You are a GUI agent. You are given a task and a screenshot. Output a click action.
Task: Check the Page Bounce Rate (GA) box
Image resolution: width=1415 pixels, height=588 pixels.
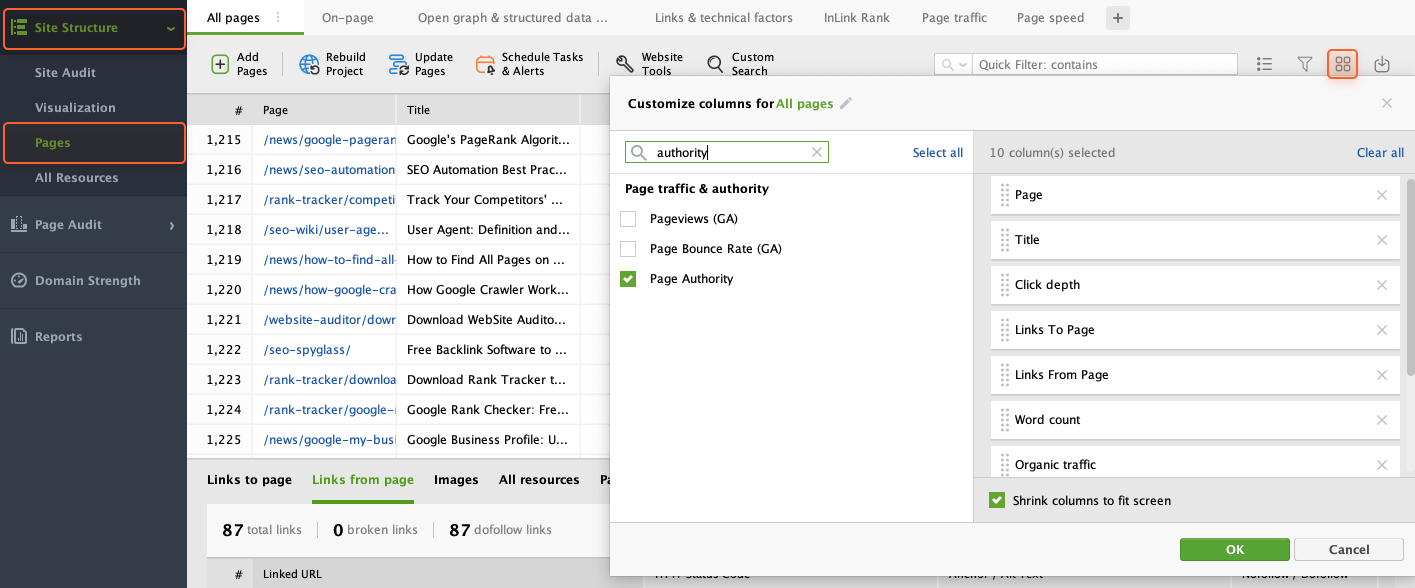click(628, 249)
